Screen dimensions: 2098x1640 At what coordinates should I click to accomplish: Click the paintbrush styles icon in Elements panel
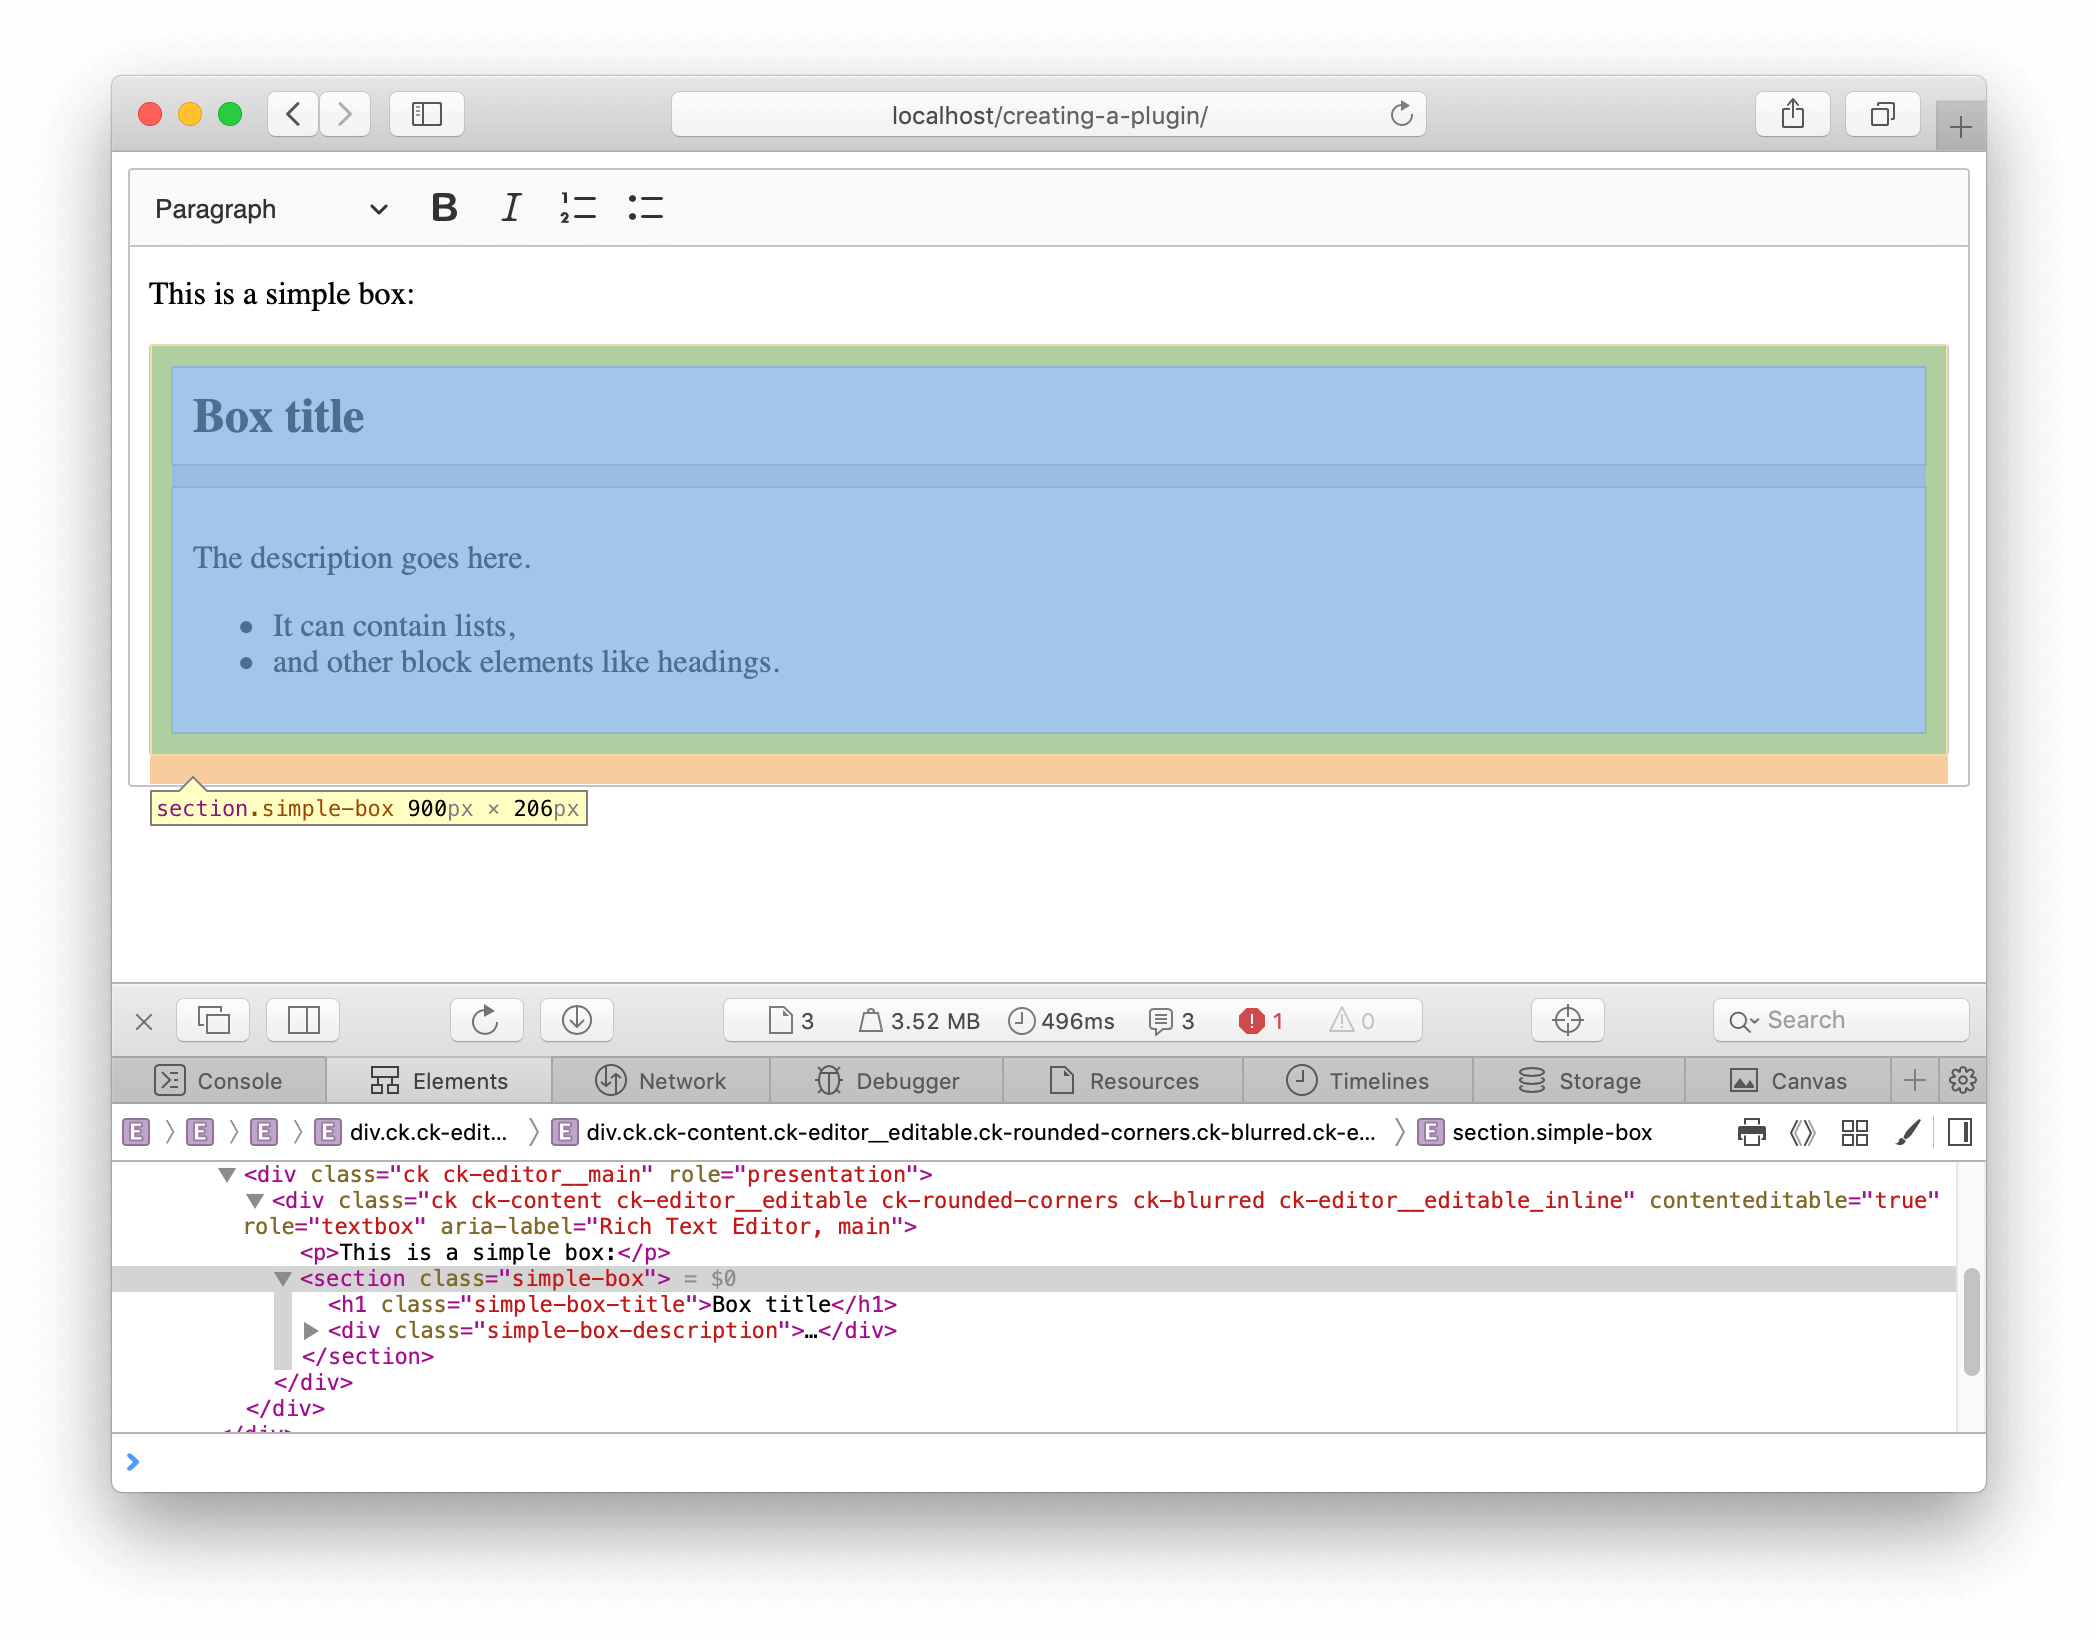pyautogui.click(x=1907, y=1132)
